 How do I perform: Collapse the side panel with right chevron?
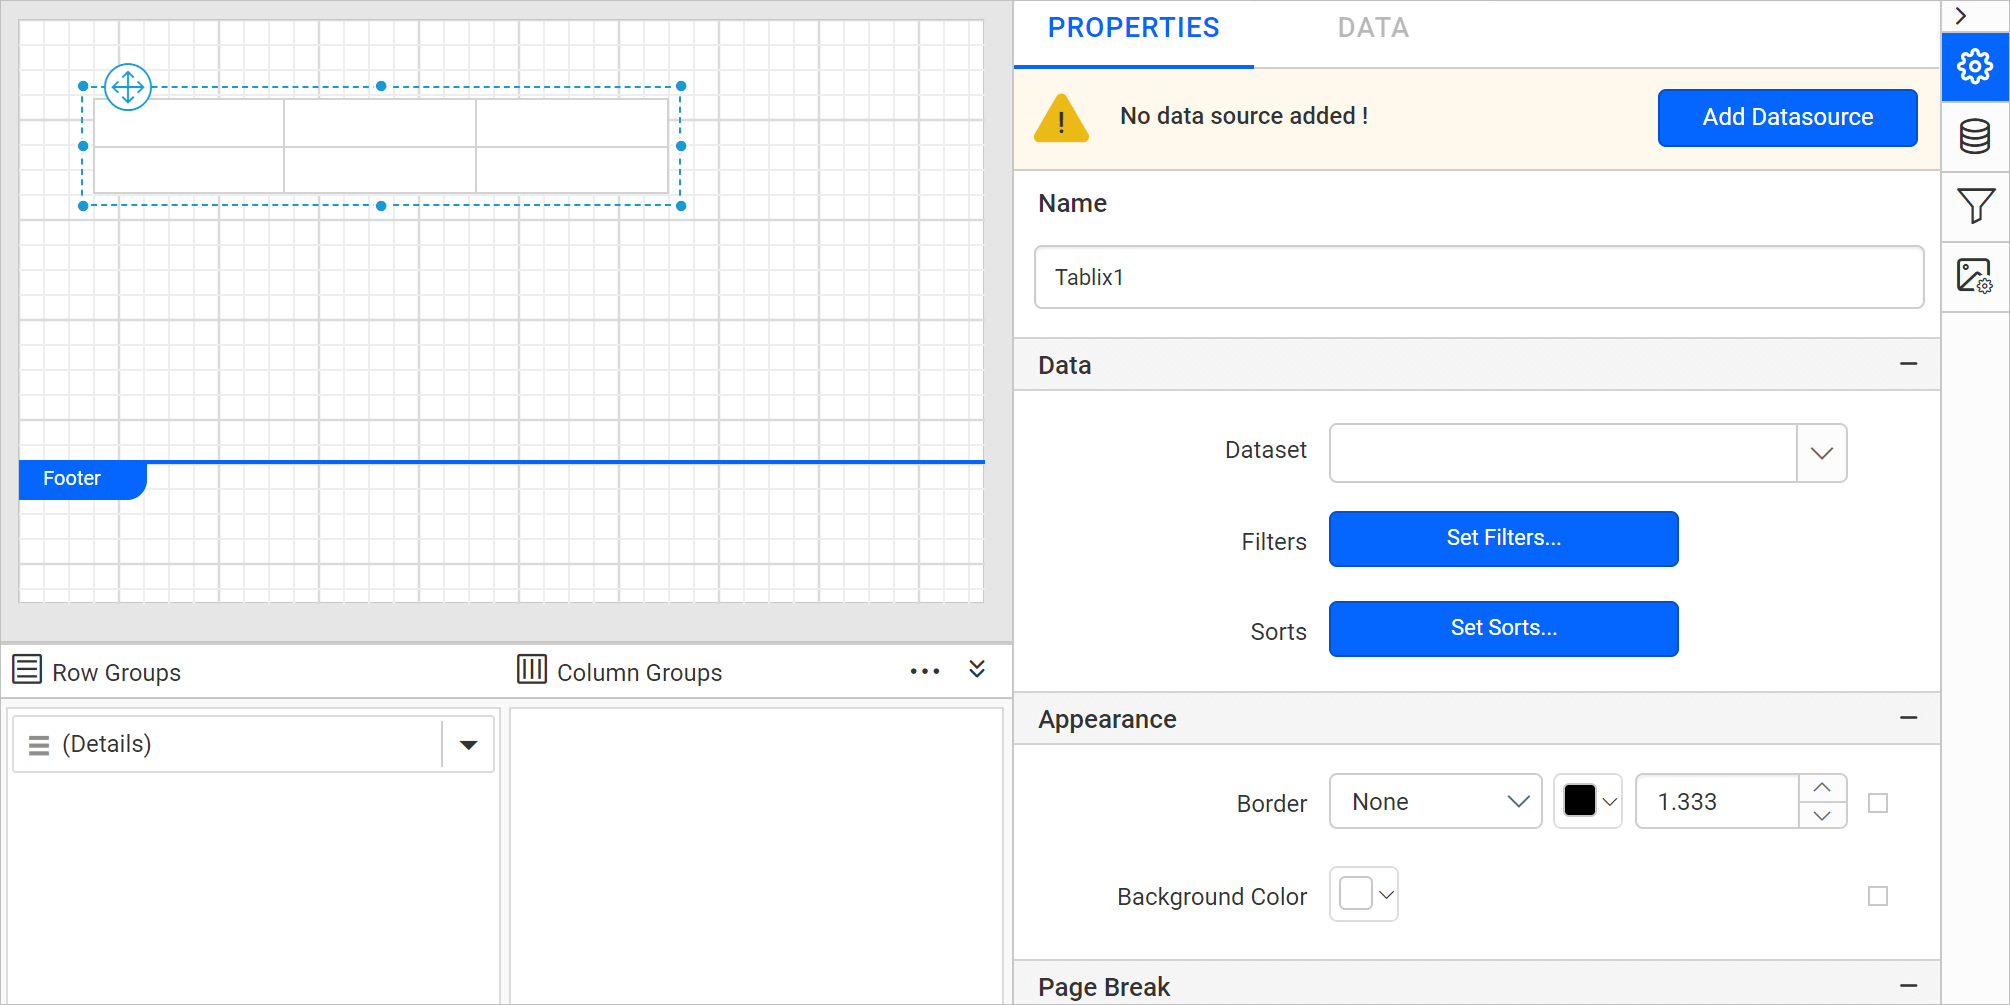[1961, 16]
